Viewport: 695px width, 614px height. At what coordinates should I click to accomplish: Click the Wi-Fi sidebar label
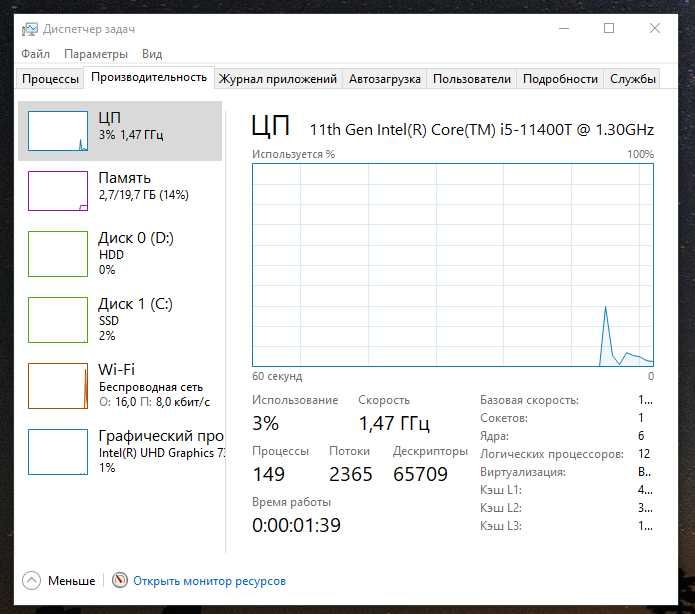pos(117,369)
